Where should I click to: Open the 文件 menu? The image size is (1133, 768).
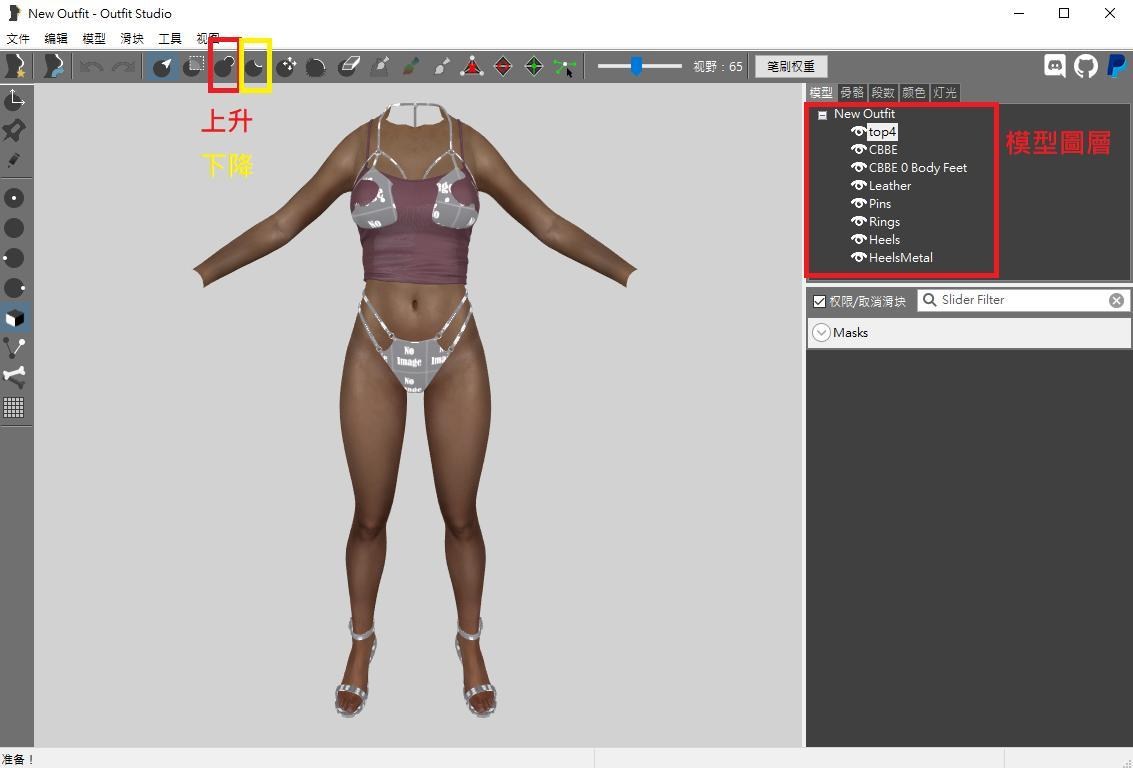pyautogui.click(x=18, y=38)
